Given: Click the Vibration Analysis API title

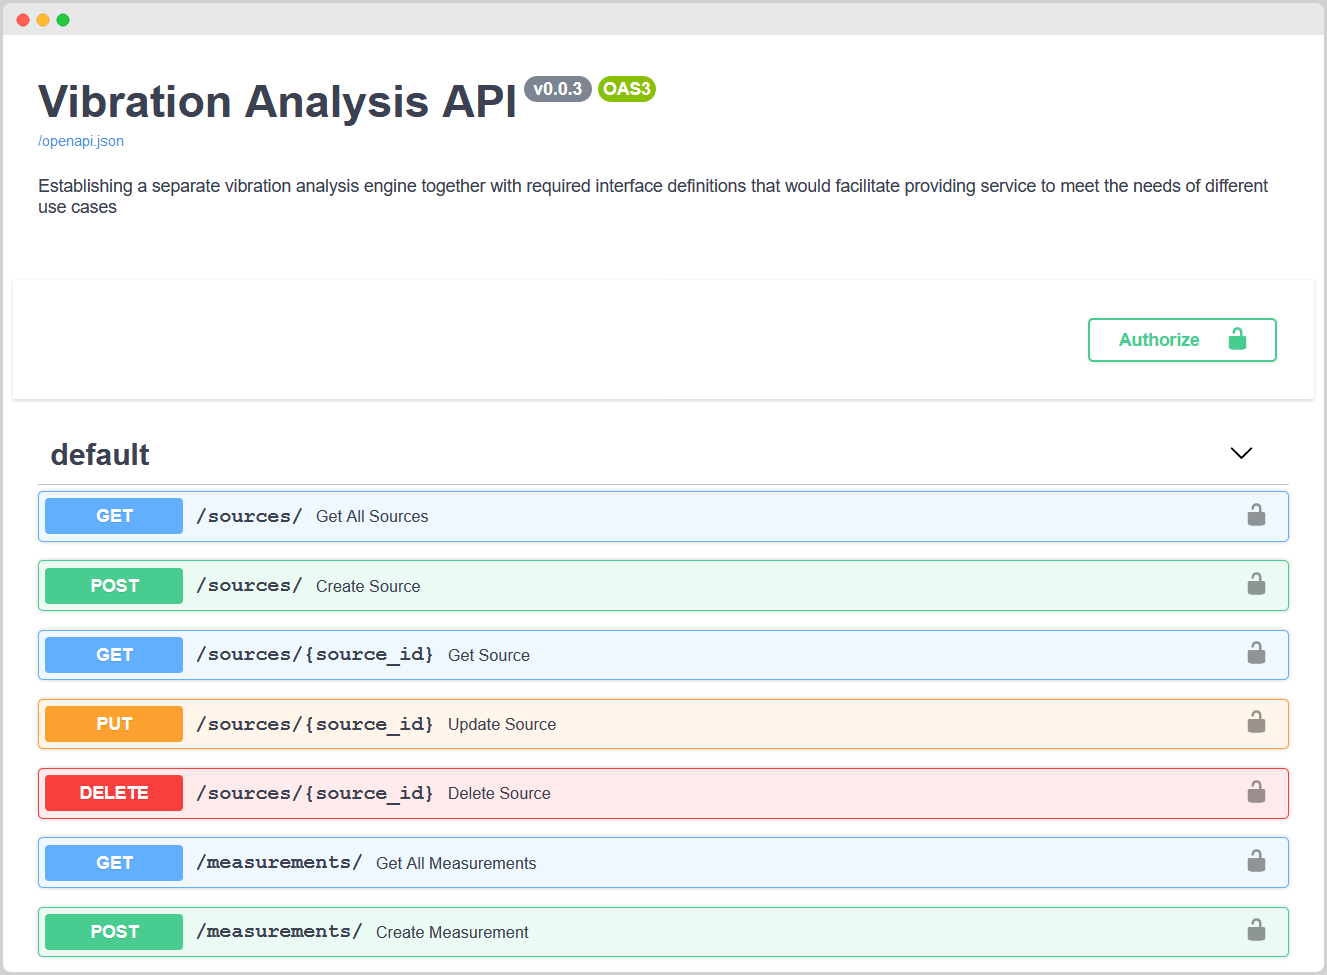Looking at the screenshot, I should tap(277, 101).
